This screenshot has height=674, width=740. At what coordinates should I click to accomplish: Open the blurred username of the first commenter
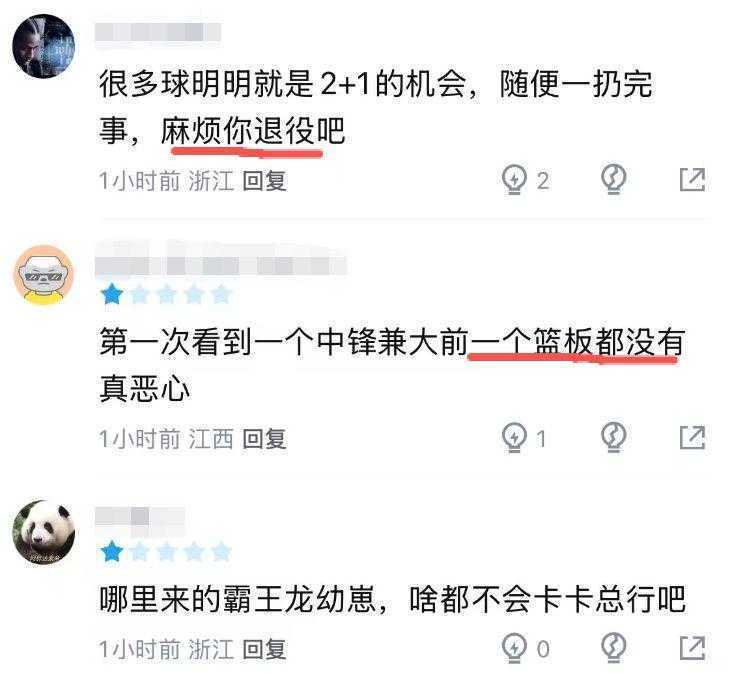[x=158, y=33]
